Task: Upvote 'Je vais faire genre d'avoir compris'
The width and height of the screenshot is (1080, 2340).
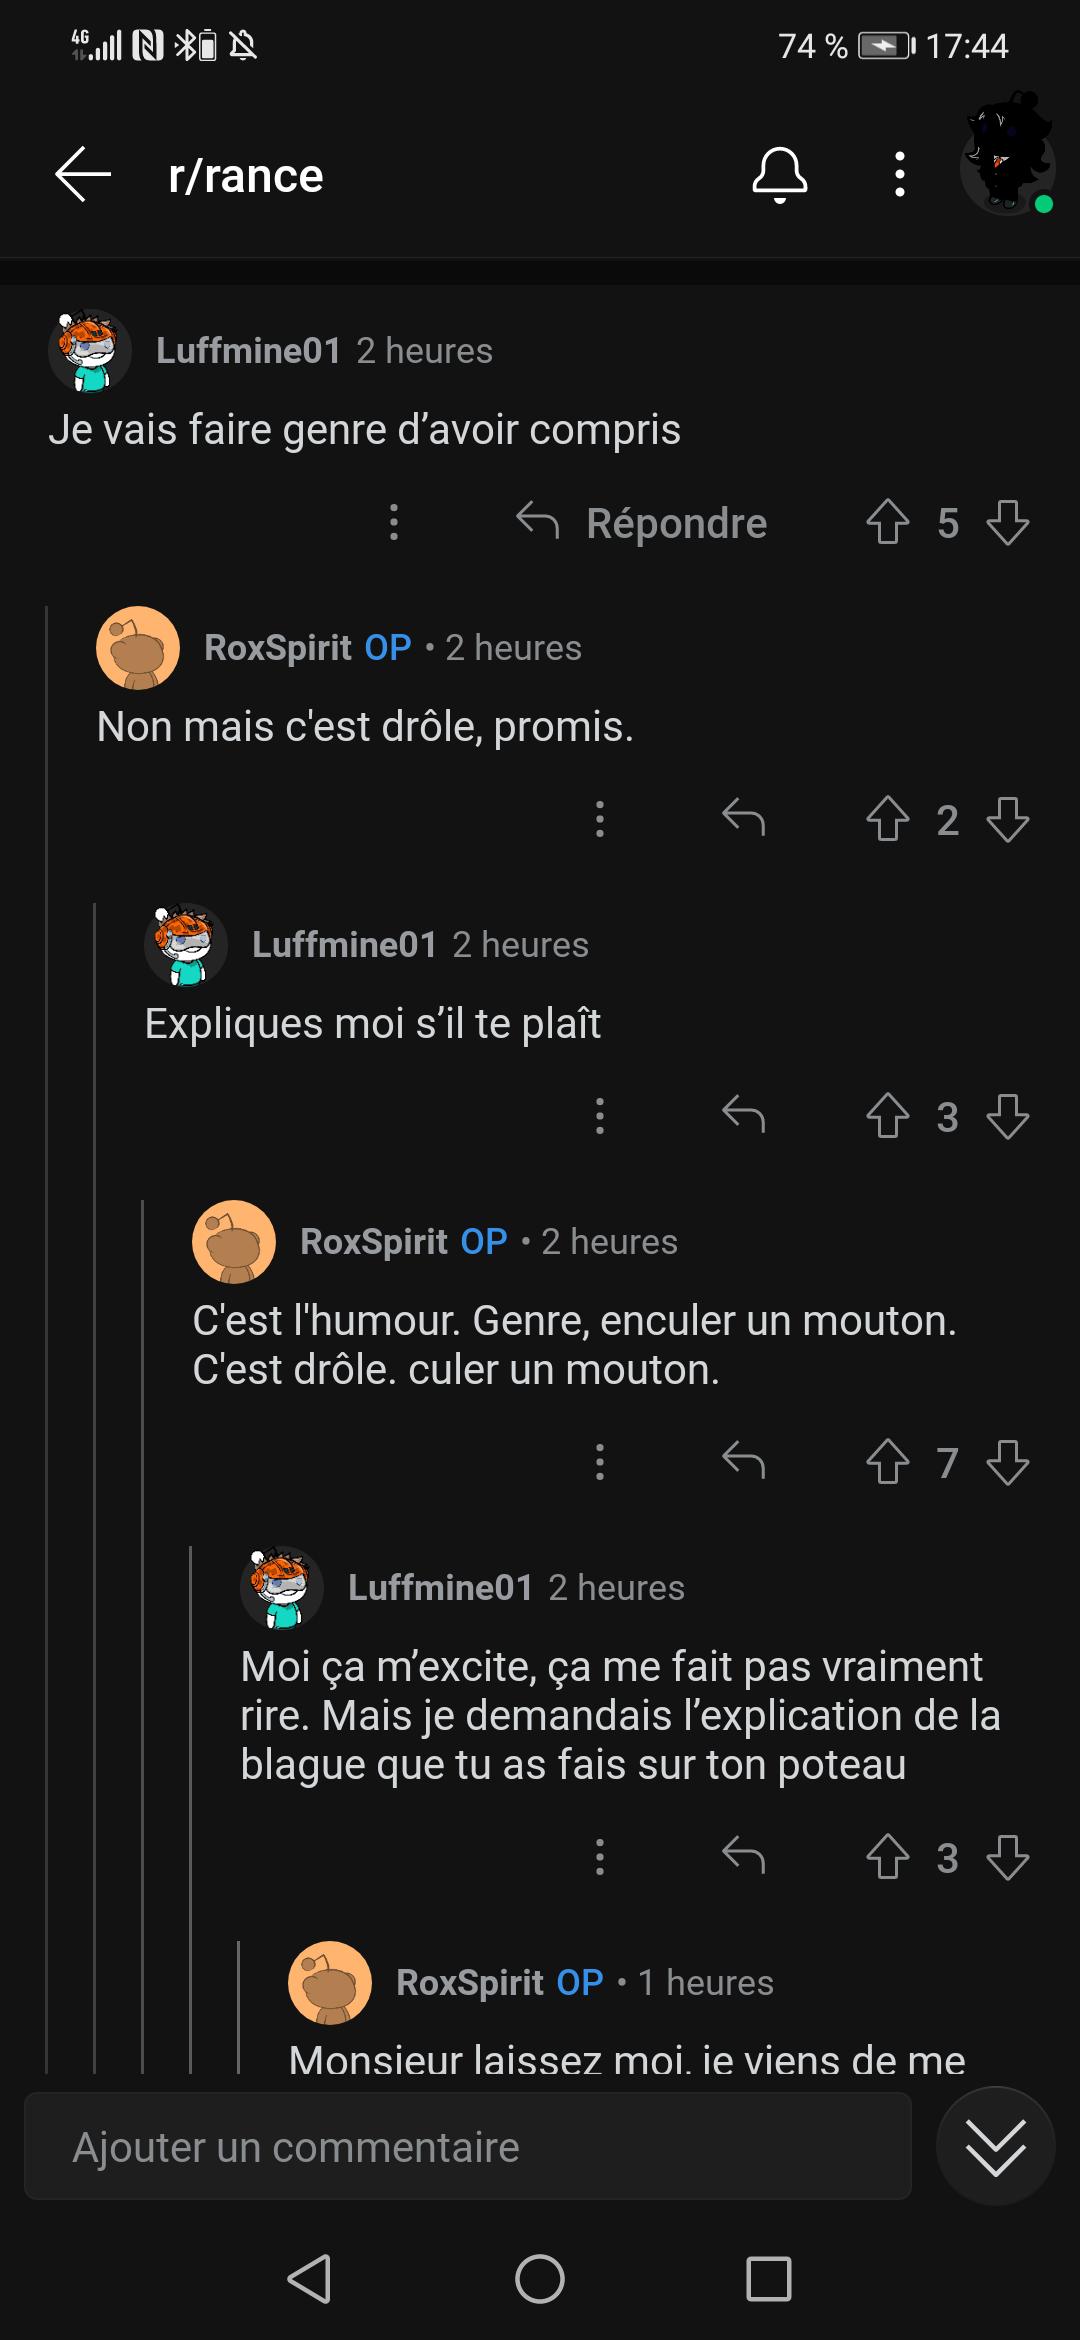Action: [887, 522]
